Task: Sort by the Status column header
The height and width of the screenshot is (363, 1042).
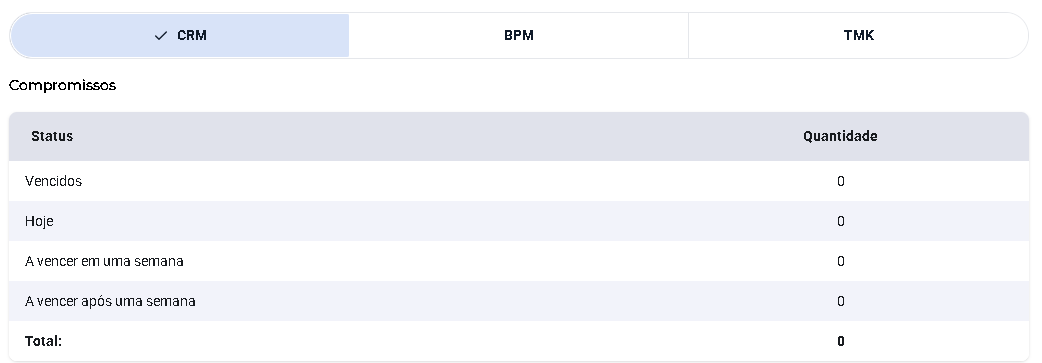Action: tap(52, 136)
